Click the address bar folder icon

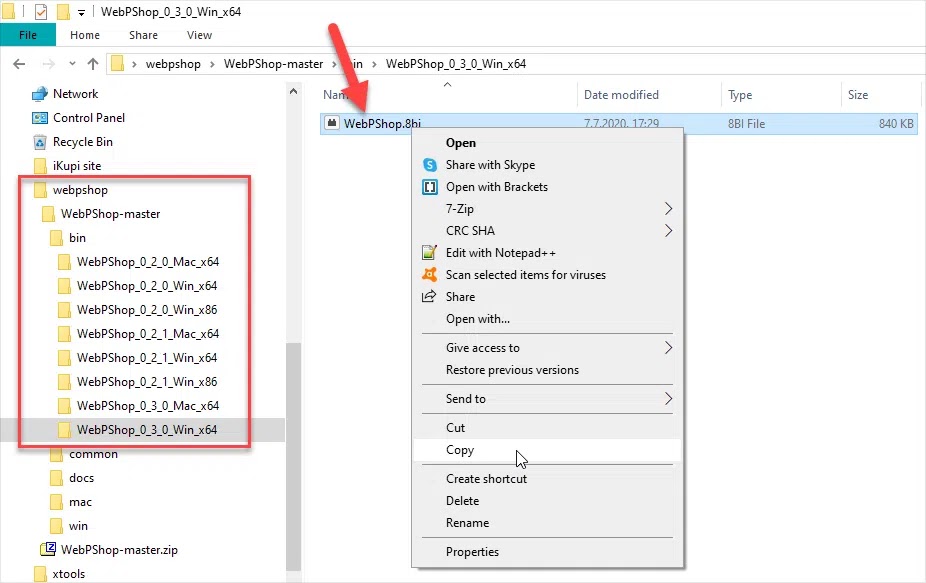pos(118,63)
